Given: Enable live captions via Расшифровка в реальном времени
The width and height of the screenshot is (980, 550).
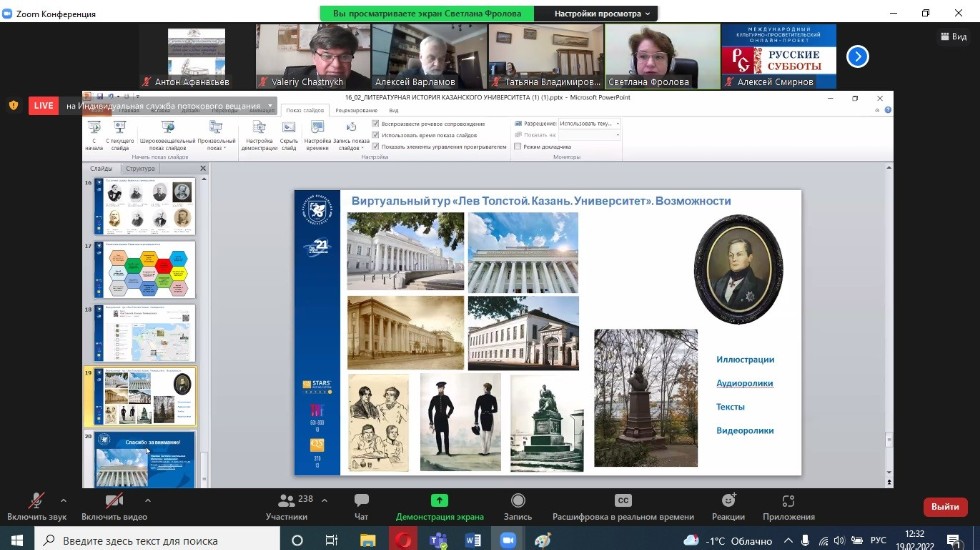Looking at the screenshot, I should (x=623, y=502).
